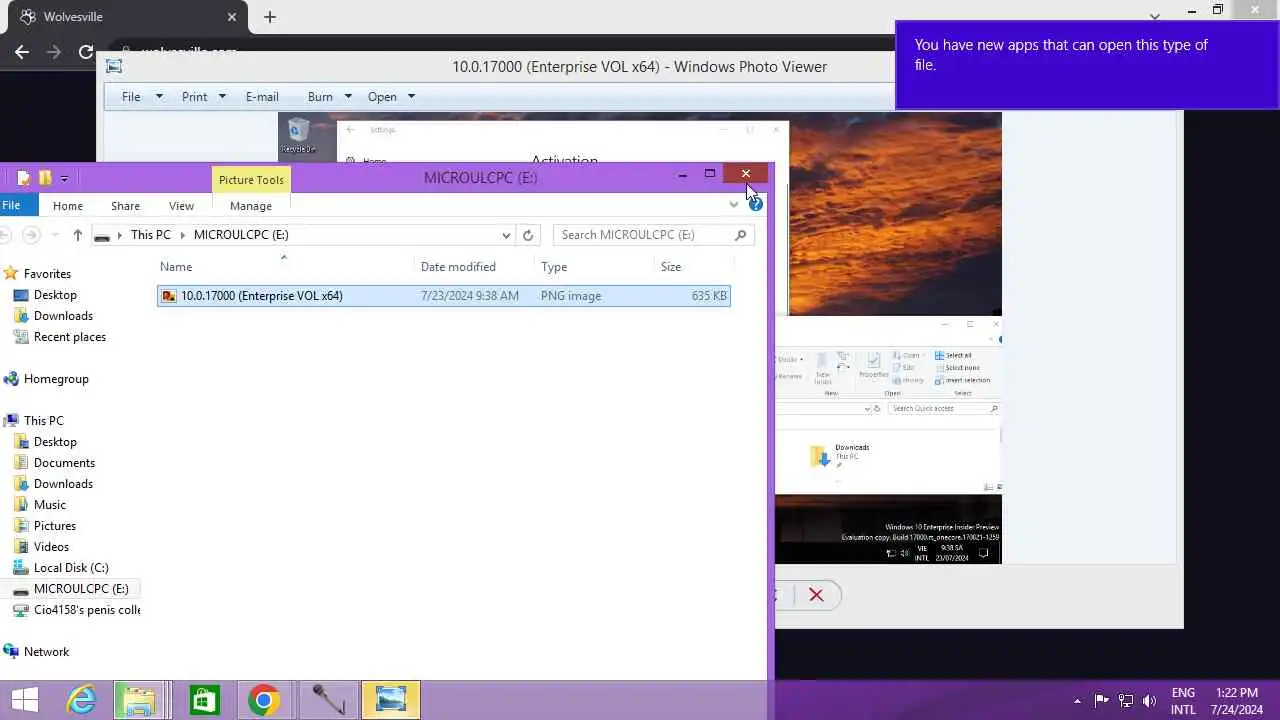The width and height of the screenshot is (1280, 720).
Task: Click the search magnifier icon in Explorer
Action: tap(740, 235)
